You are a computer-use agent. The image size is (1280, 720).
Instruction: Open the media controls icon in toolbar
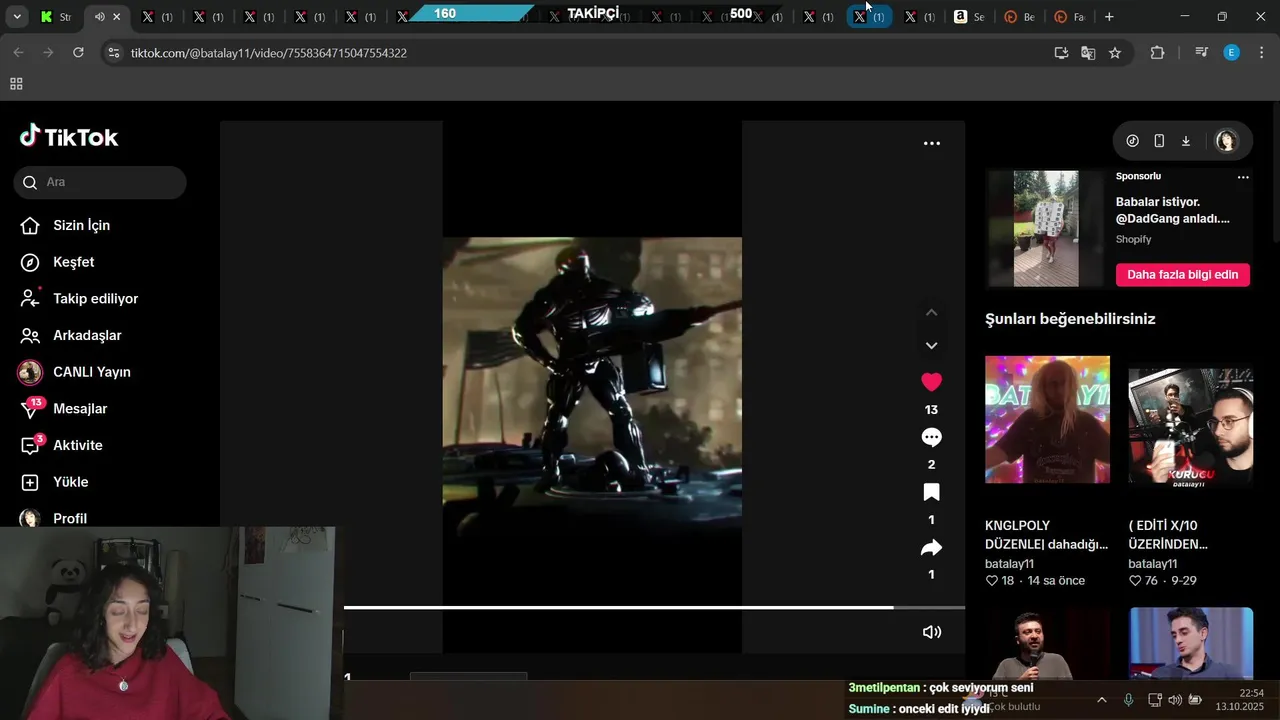(1201, 53)
